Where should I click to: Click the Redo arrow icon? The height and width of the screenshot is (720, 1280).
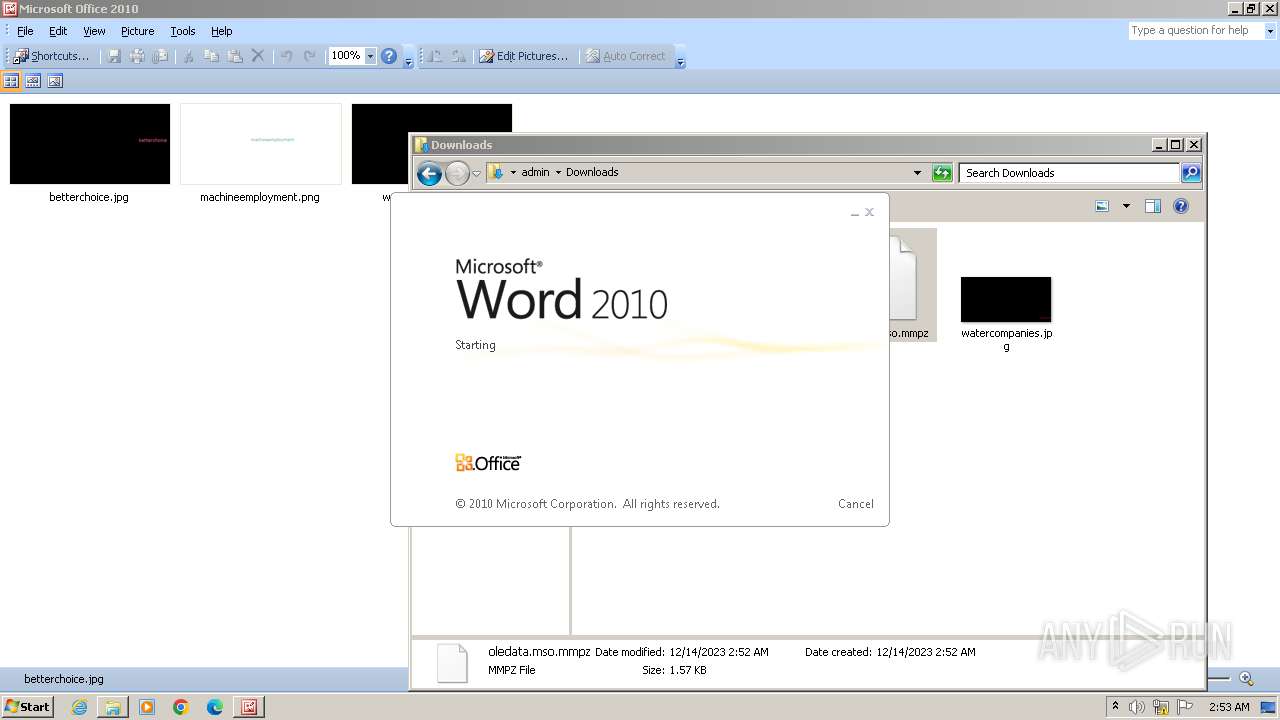pyautogui.click(x=310, y=56)
